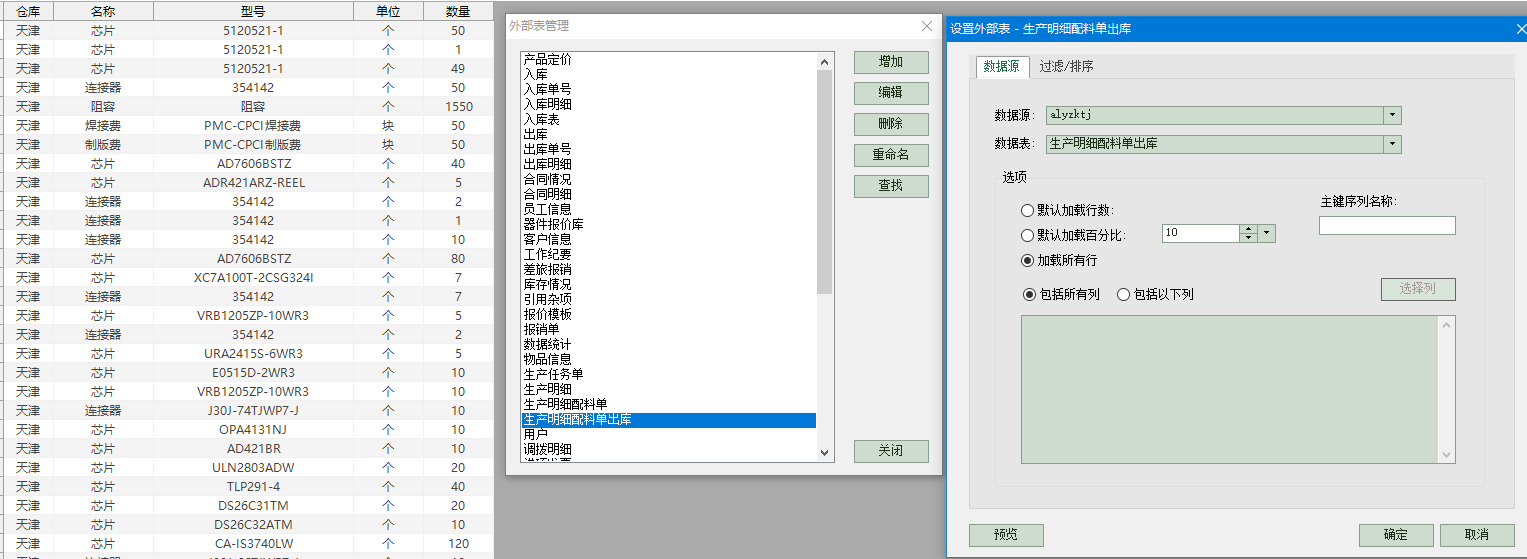Viewport: 1527px width, 559px height.
Task: Click column list box scroll-up arrow
Action: click(x=1446, y=324)
